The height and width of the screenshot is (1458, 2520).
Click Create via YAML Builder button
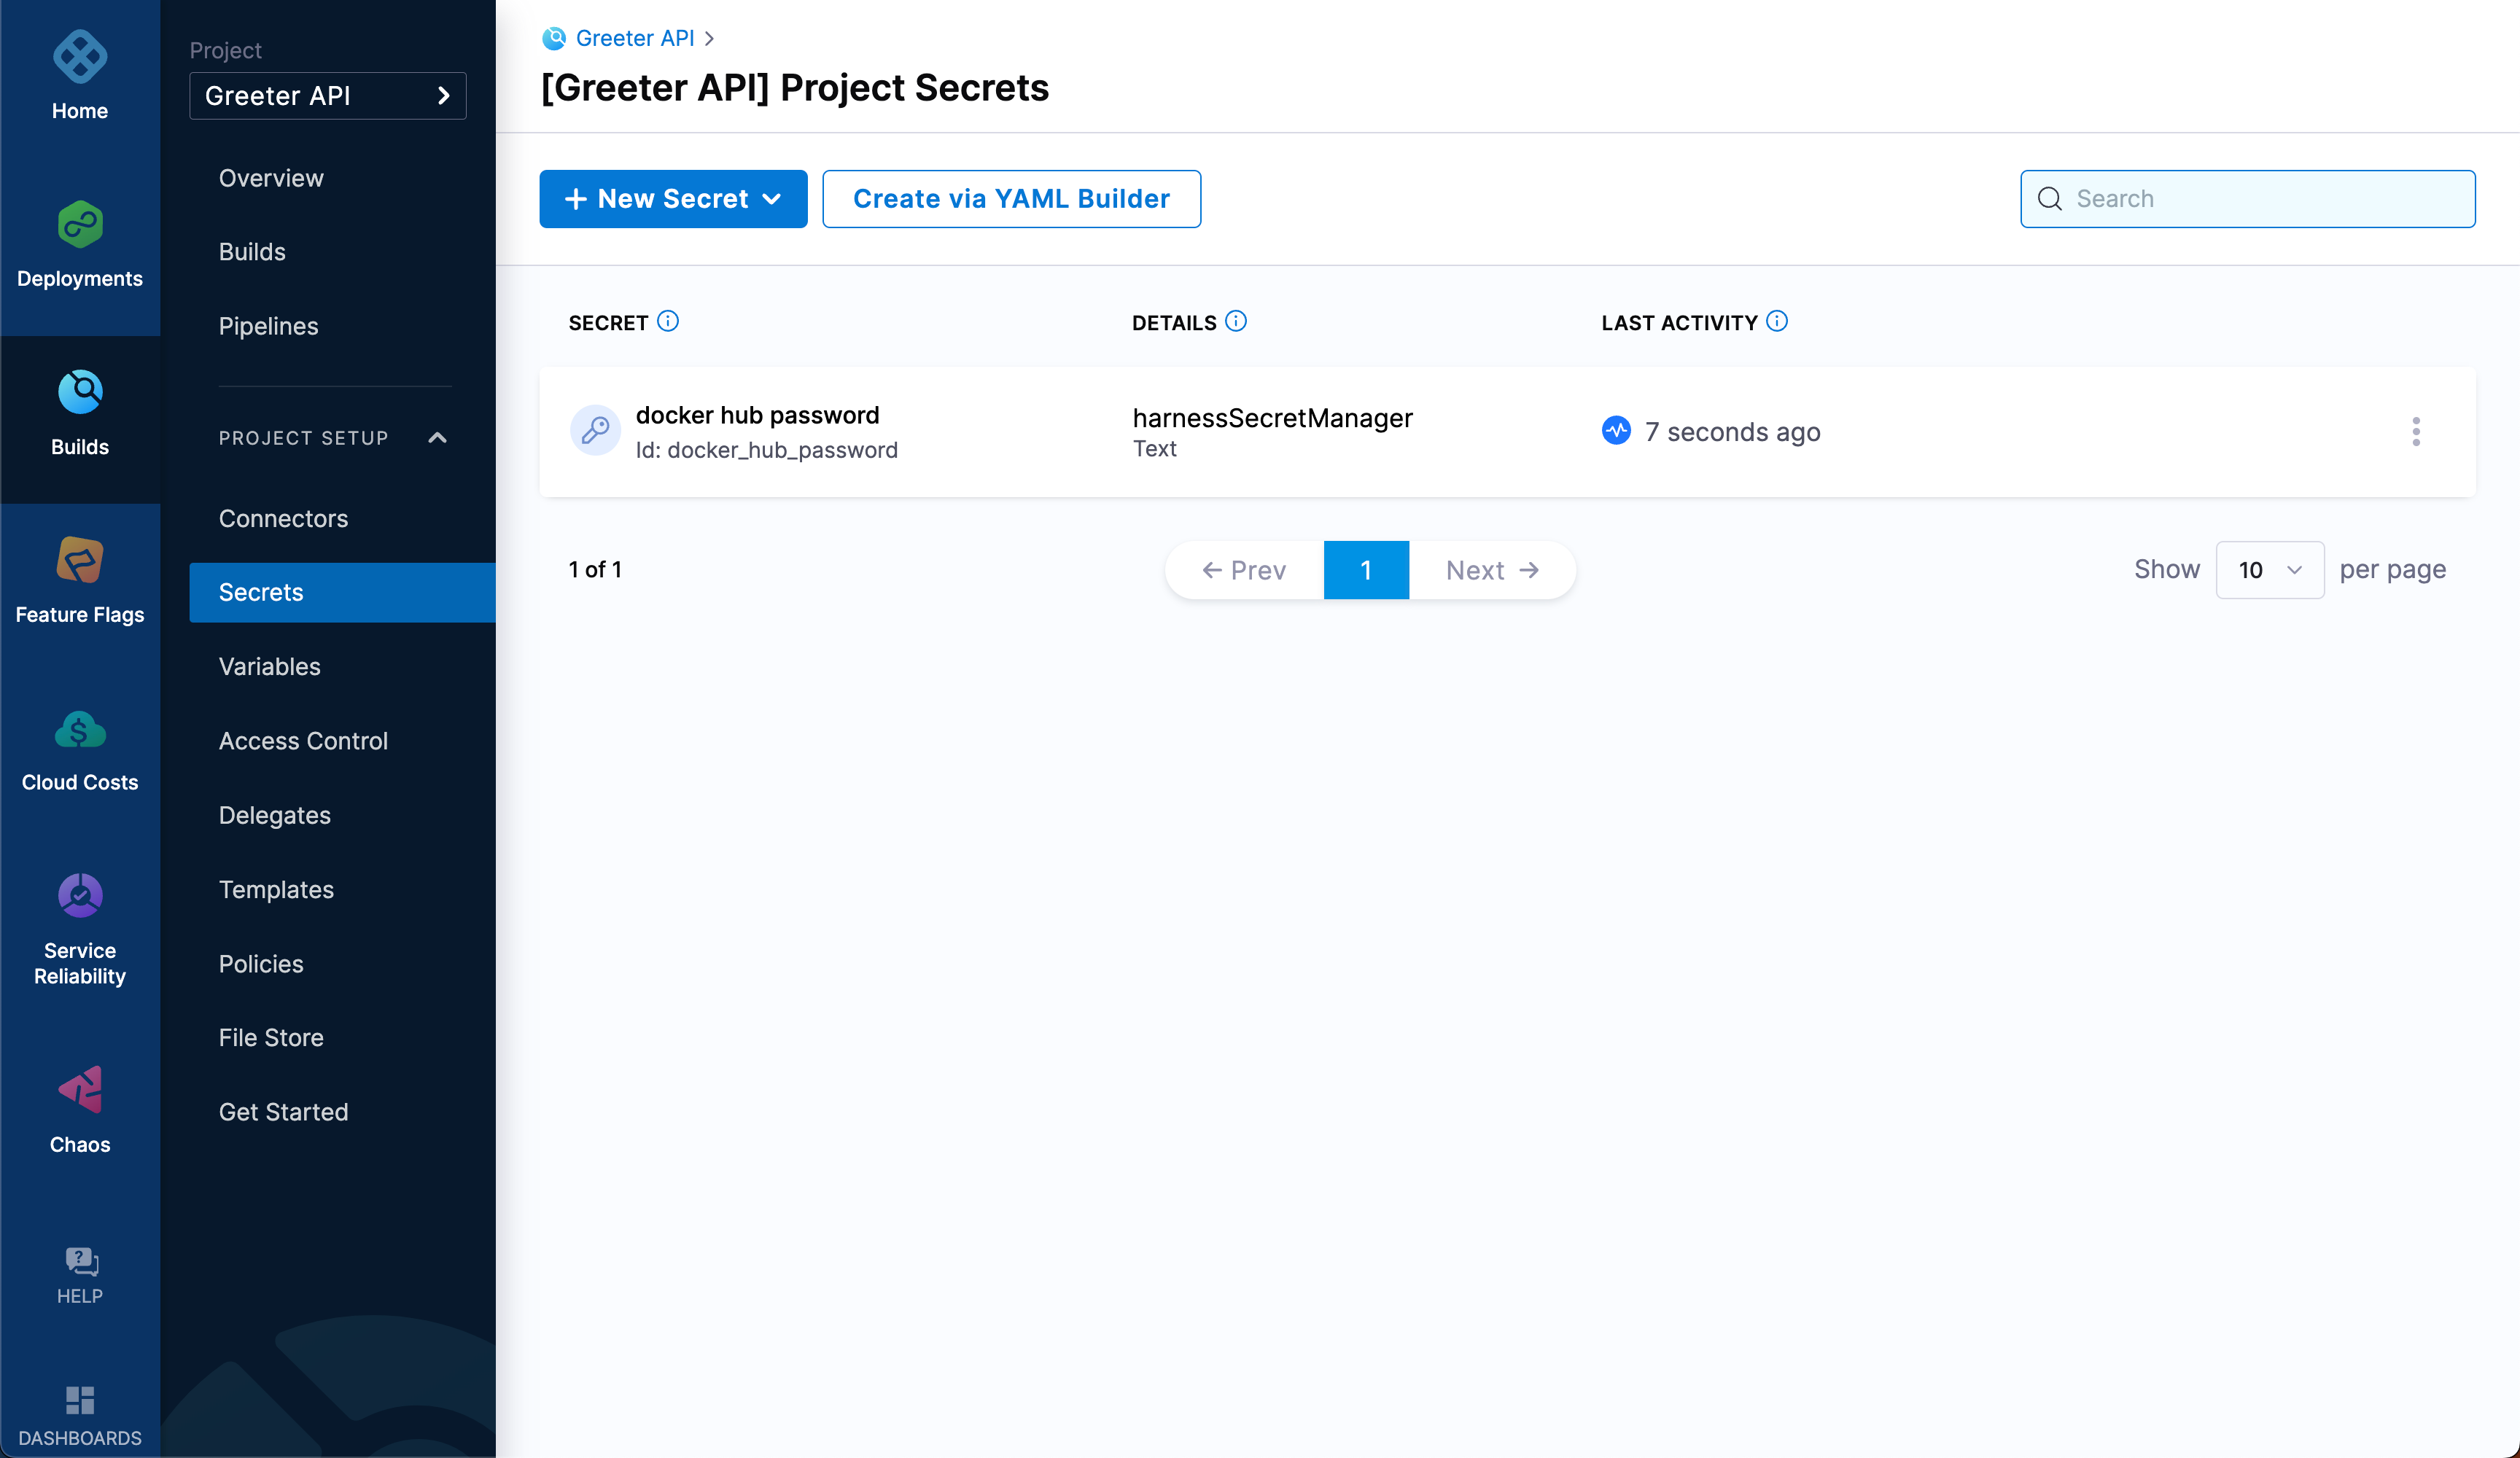(1011, 199)
